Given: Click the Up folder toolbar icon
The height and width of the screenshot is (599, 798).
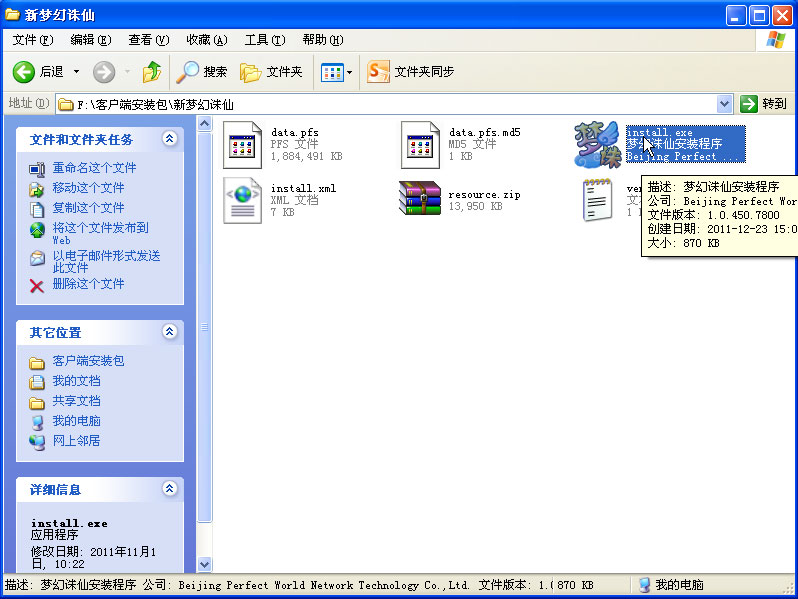Looking at the screenshot, I should pyautogui.click(x=152, y=72).
